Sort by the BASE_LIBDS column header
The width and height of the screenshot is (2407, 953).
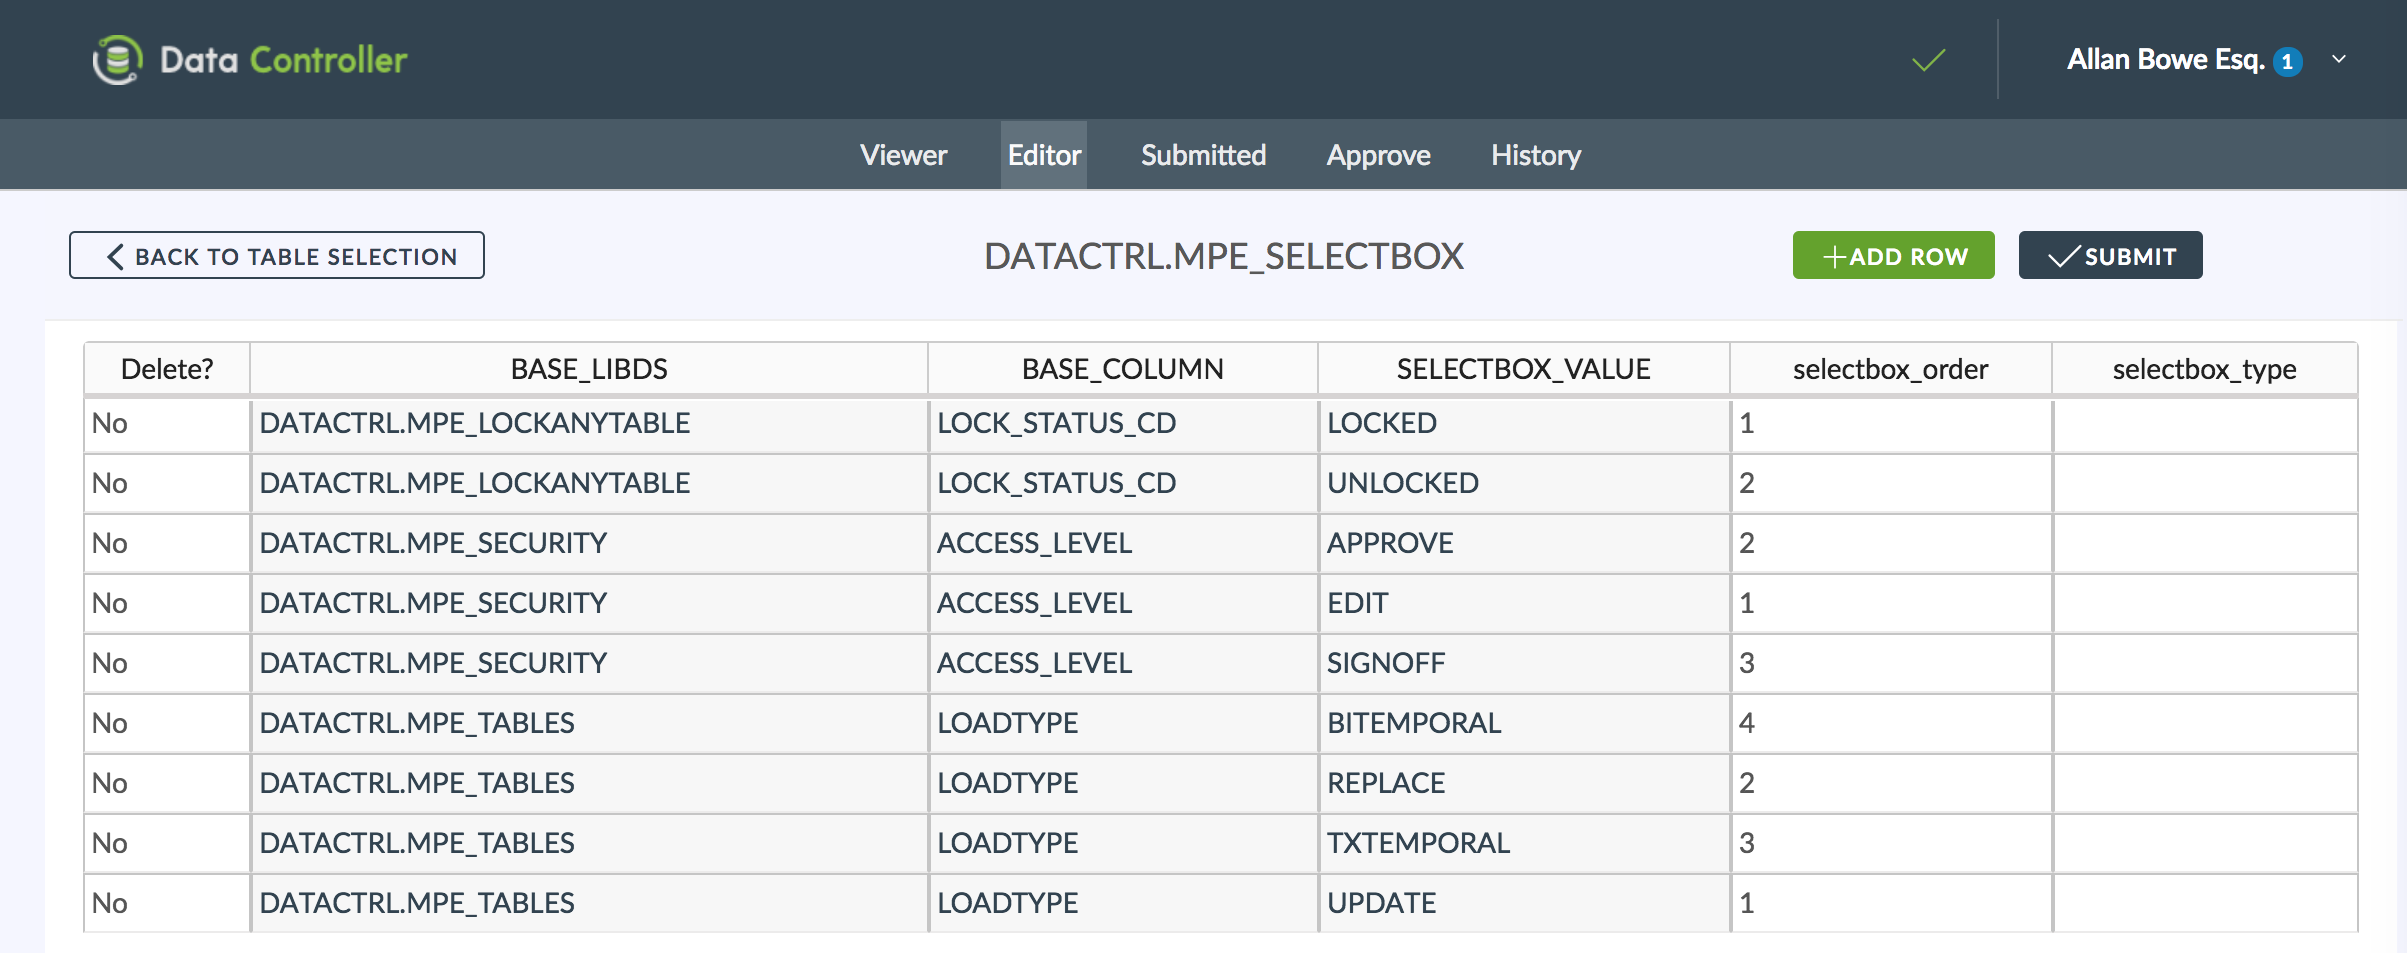click(x=589, y=369)
